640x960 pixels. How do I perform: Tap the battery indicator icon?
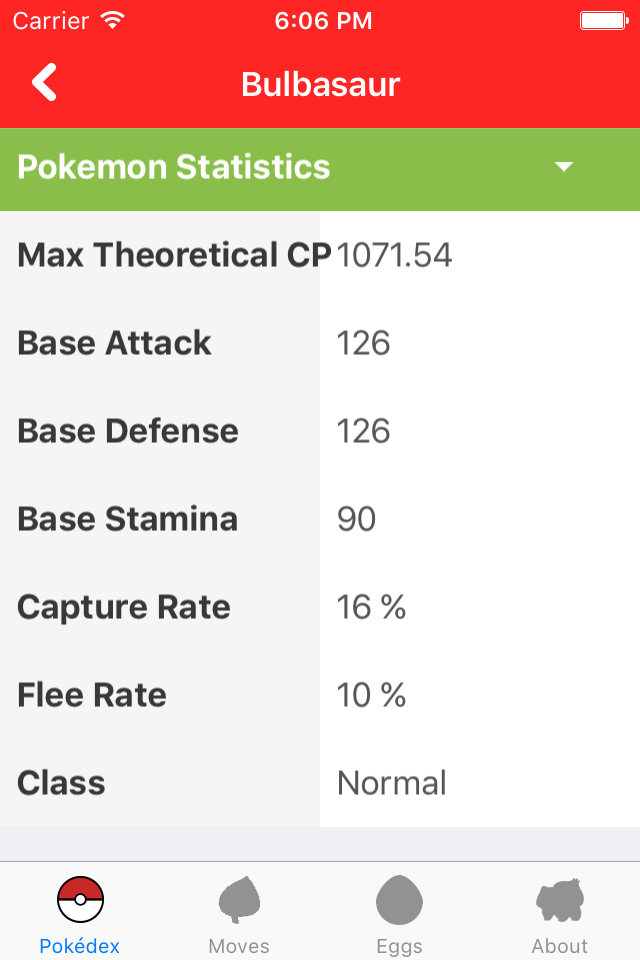tap(604, 21)
